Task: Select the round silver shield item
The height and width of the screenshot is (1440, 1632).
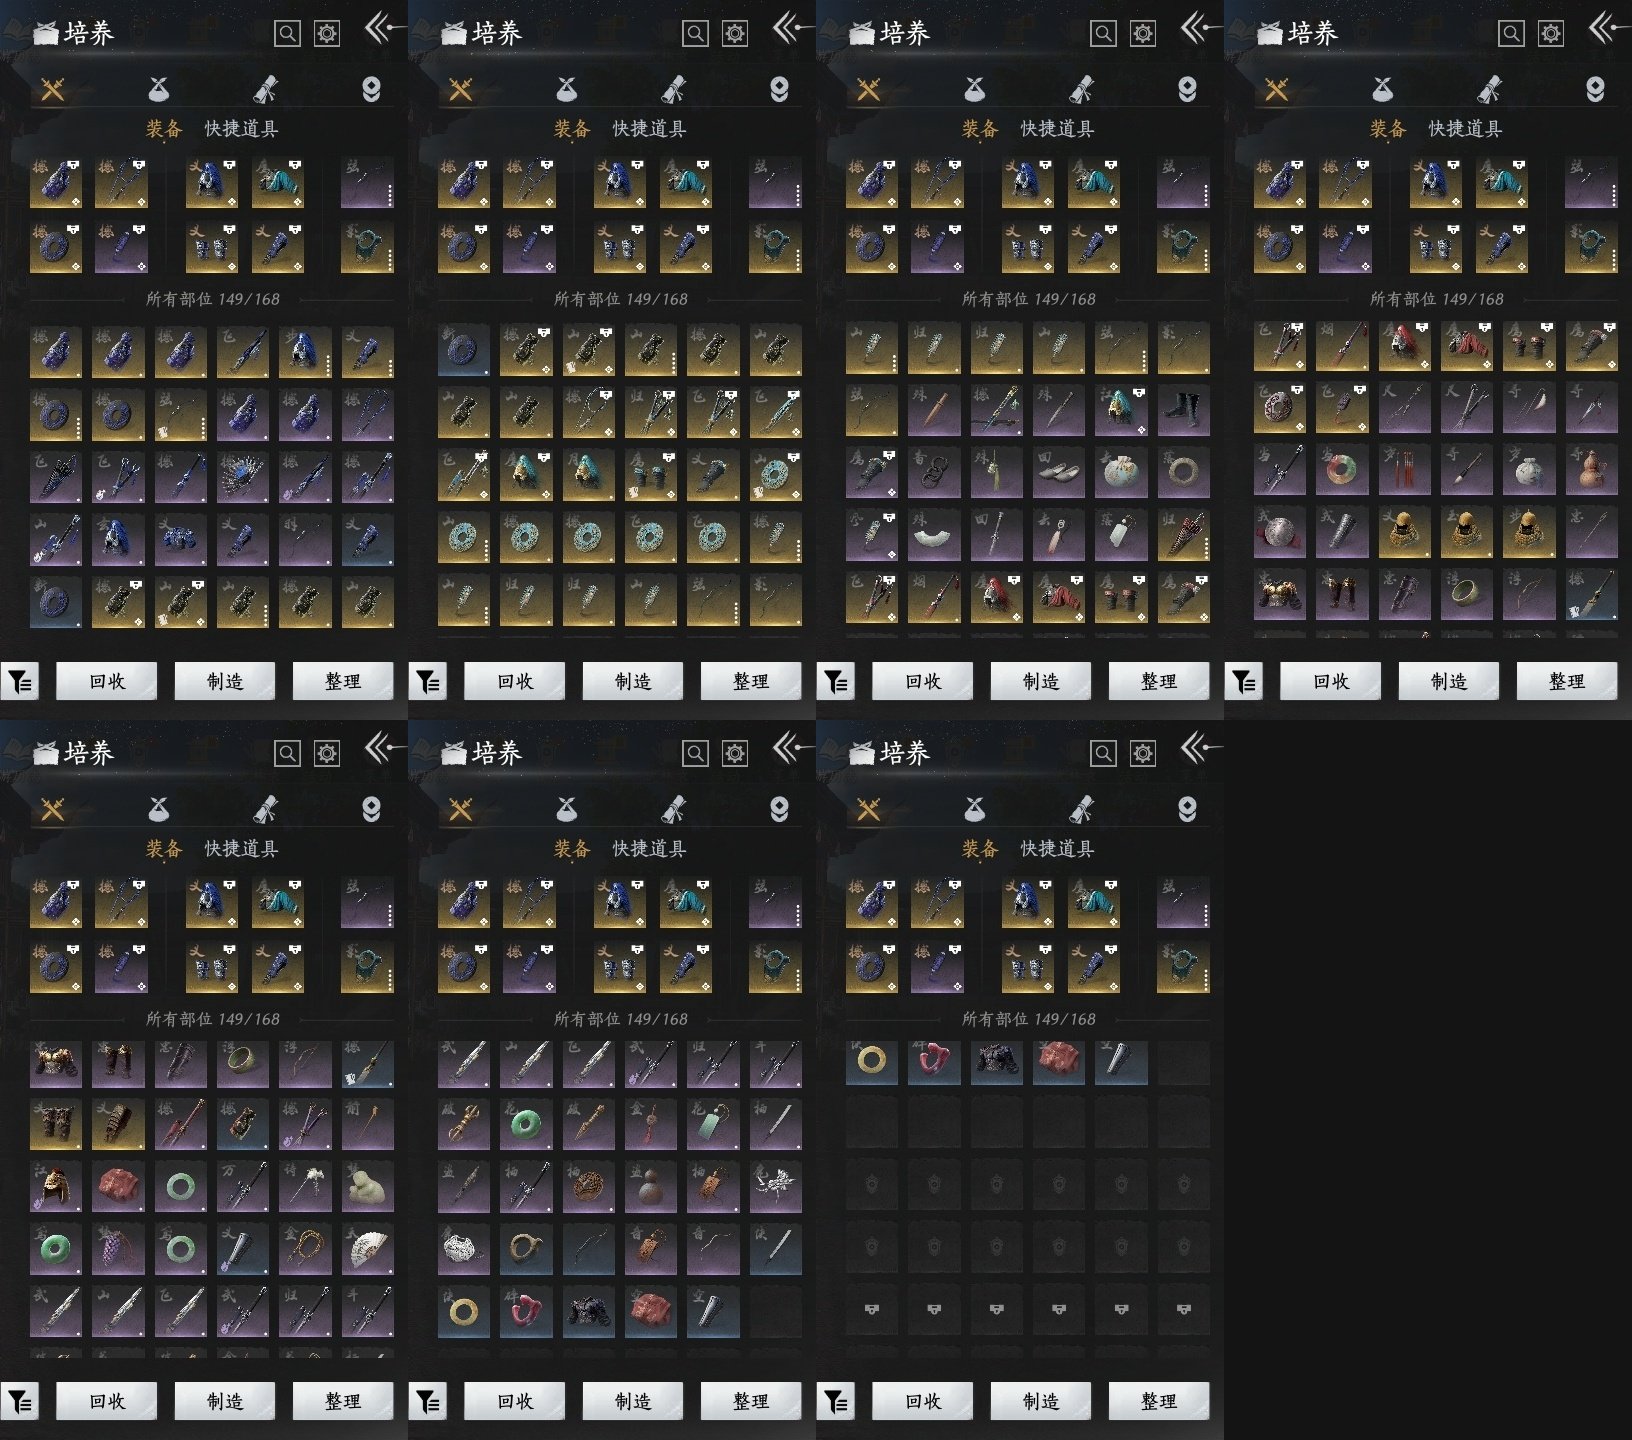Action: click(1279, 535)
